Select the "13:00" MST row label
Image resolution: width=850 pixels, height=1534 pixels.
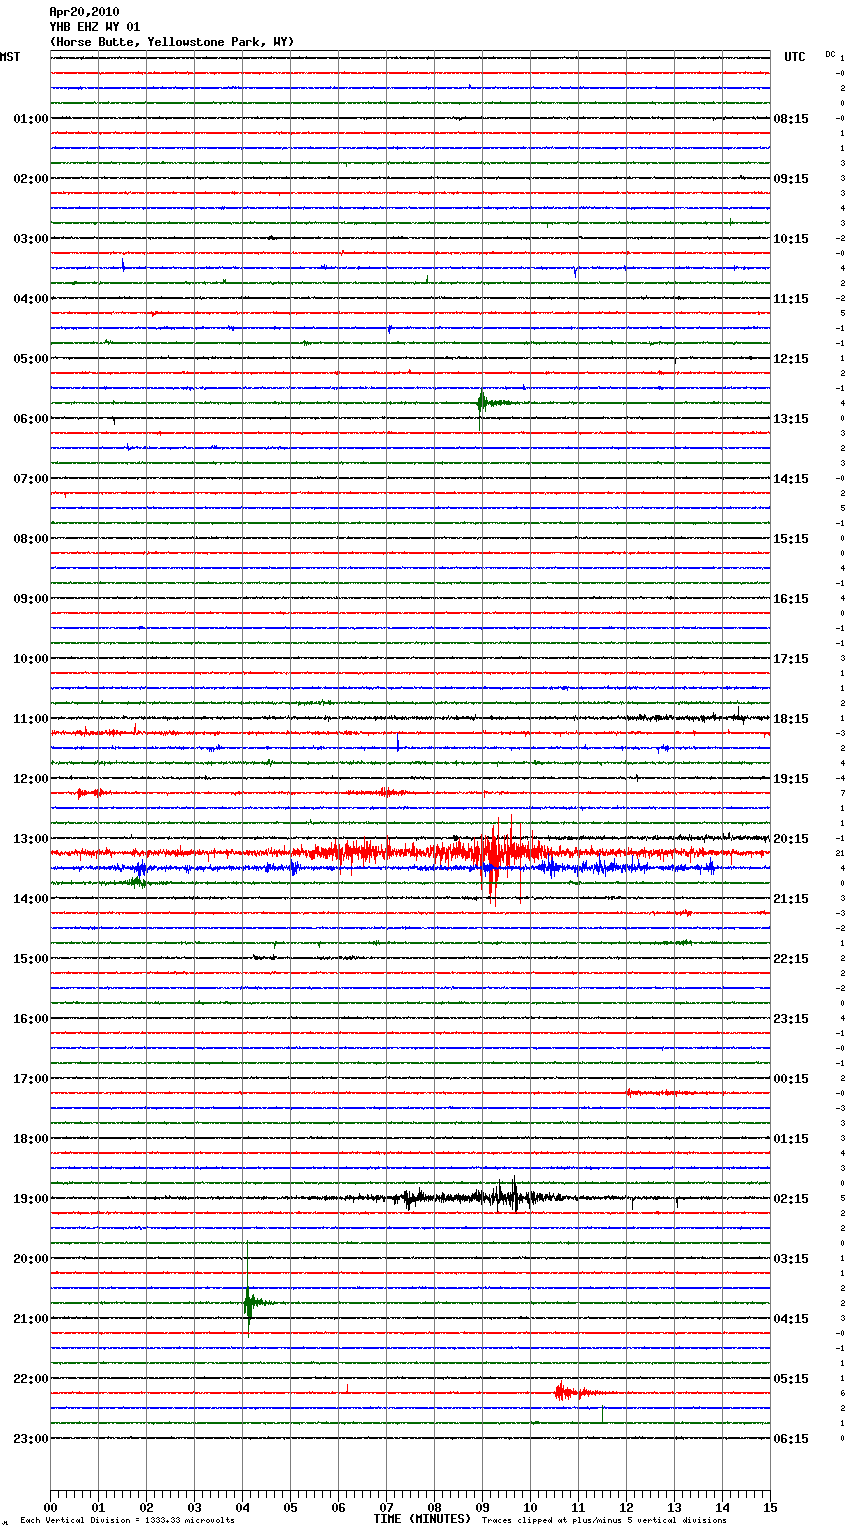coord(31,839)
